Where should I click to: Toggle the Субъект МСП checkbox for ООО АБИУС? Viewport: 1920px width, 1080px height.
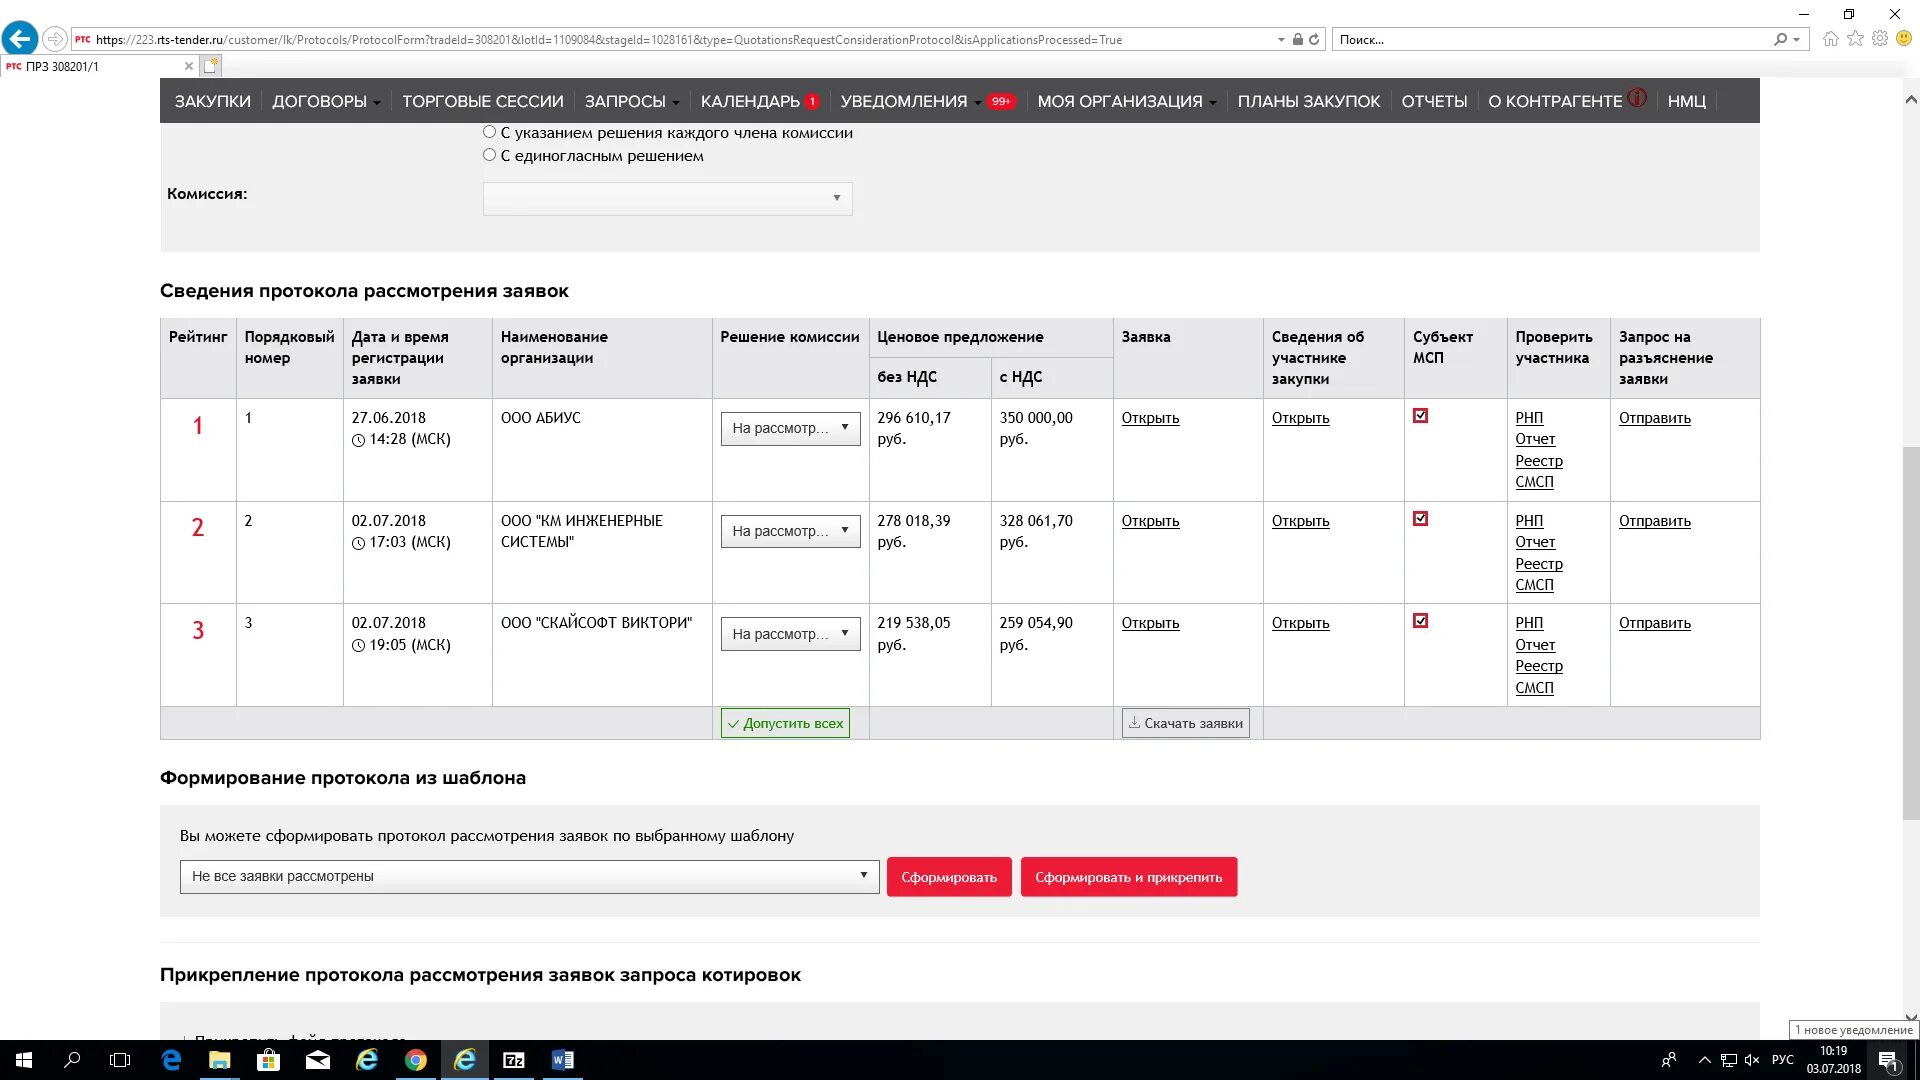click(1420, 416)
